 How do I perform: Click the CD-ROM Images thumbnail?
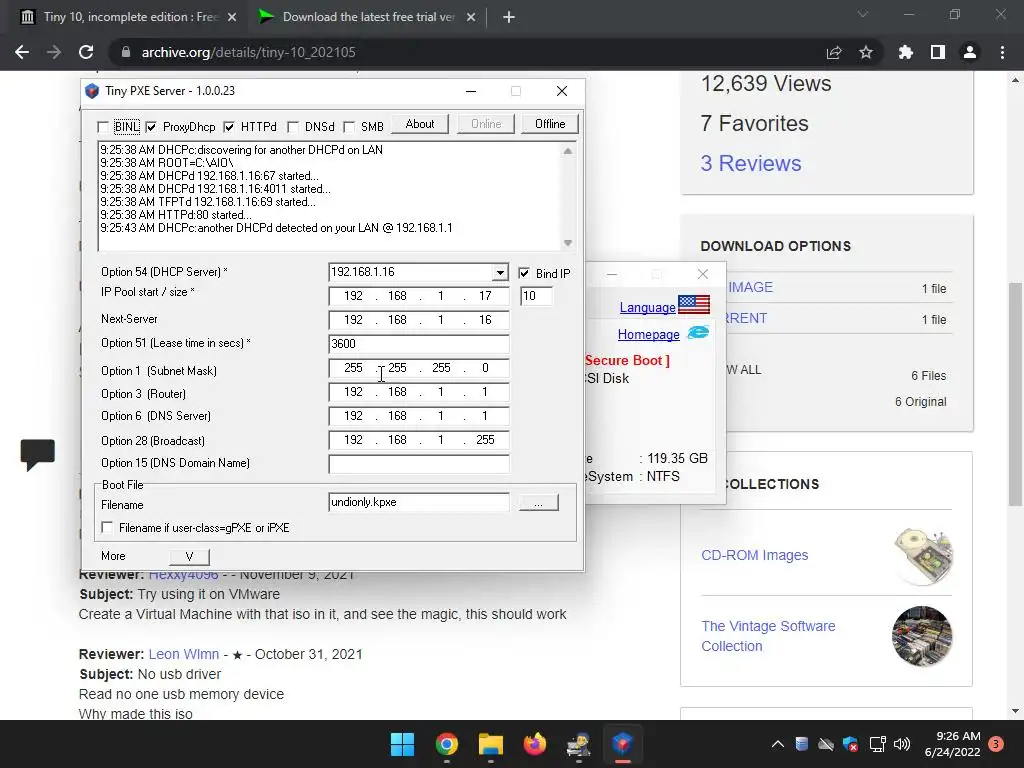pyautogui.click(x=923, y=556)
